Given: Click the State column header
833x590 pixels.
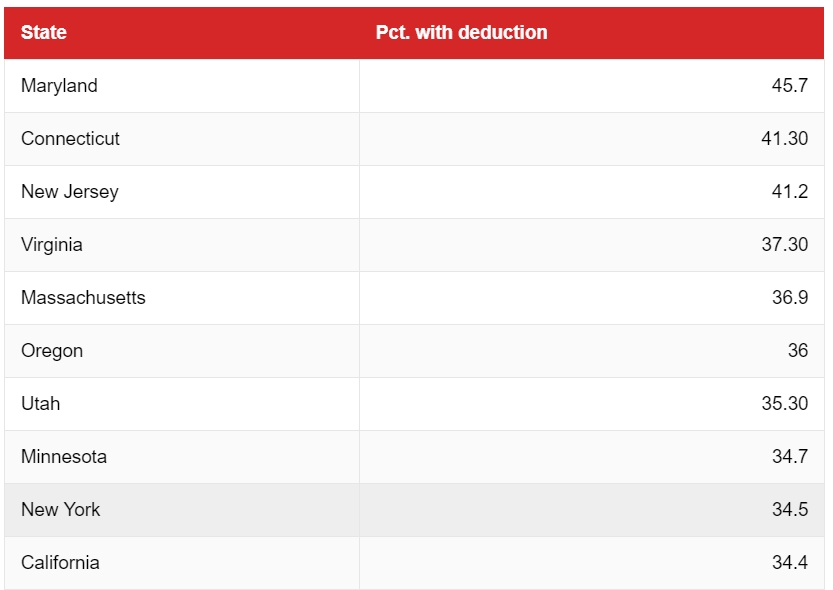Looking at the screenshot, I should pyautogui.click(x=44, y=32).
